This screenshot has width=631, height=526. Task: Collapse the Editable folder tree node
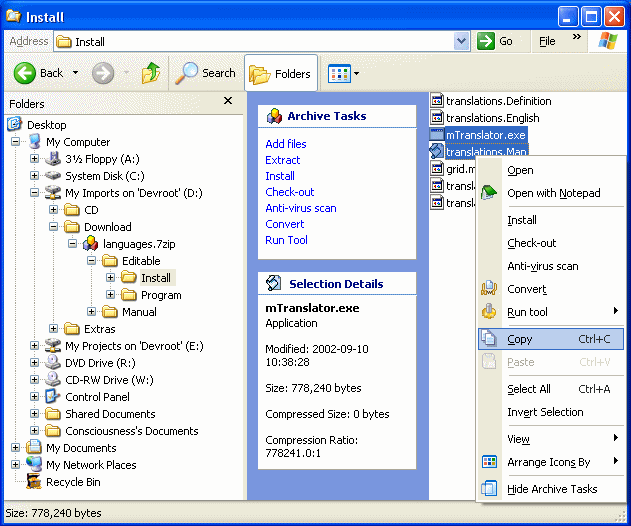click(x=91, y=261)
